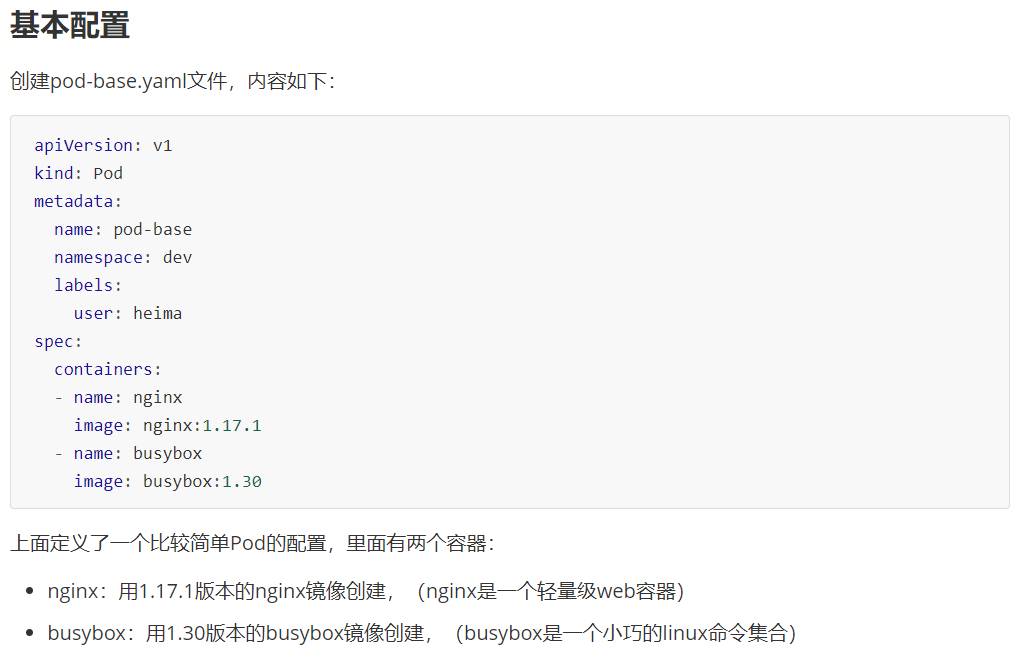Click the labels: key
1026x661 pixels.
click(x=88, y=285)
